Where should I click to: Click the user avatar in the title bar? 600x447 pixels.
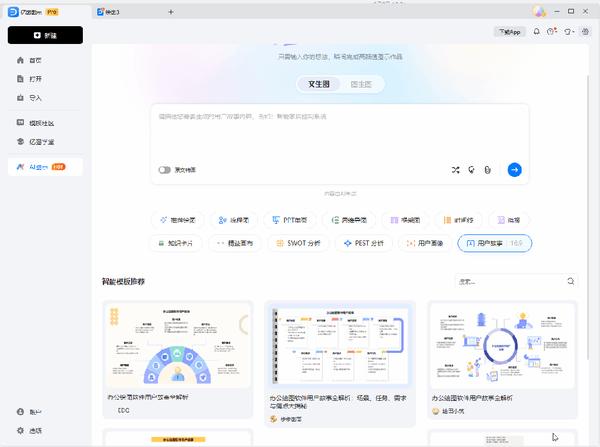(x=539, y=11)
